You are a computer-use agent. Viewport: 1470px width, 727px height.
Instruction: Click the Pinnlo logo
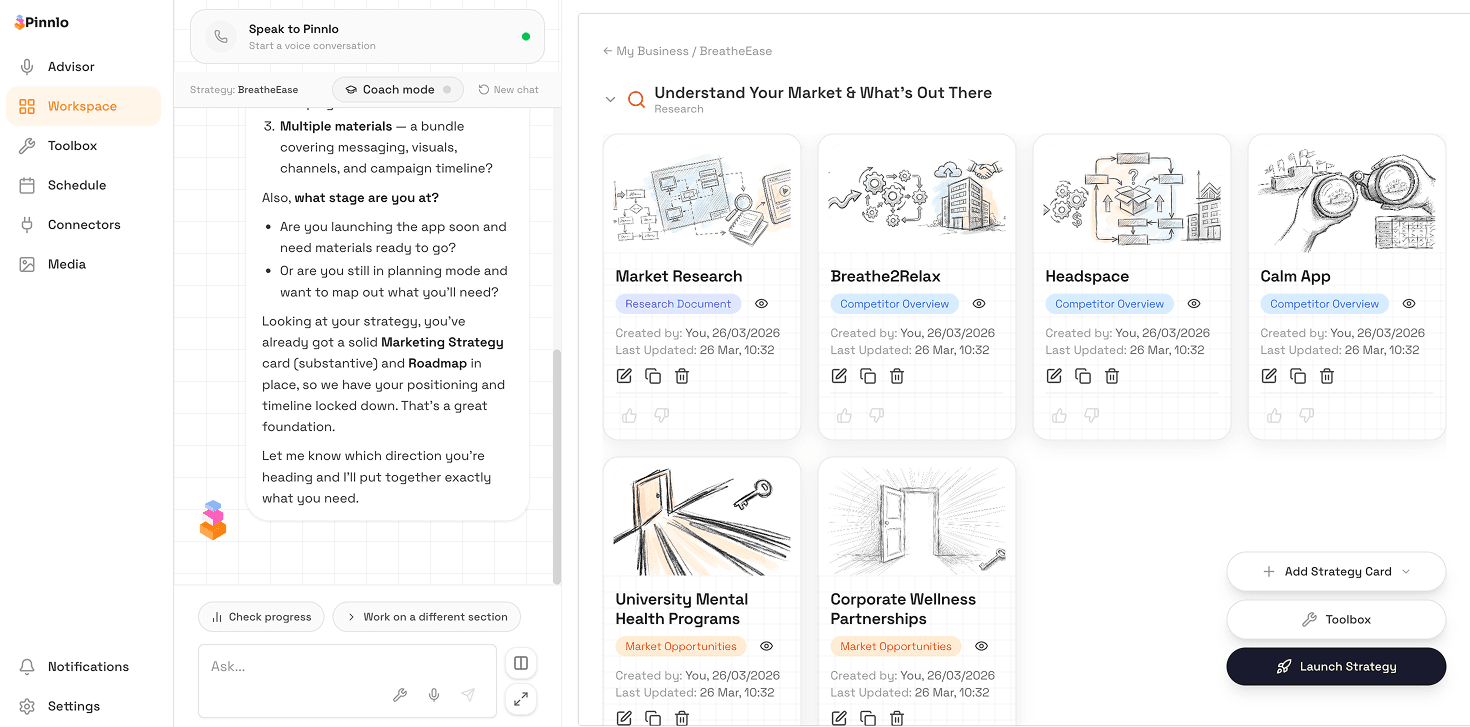click(x=42, y=22)
